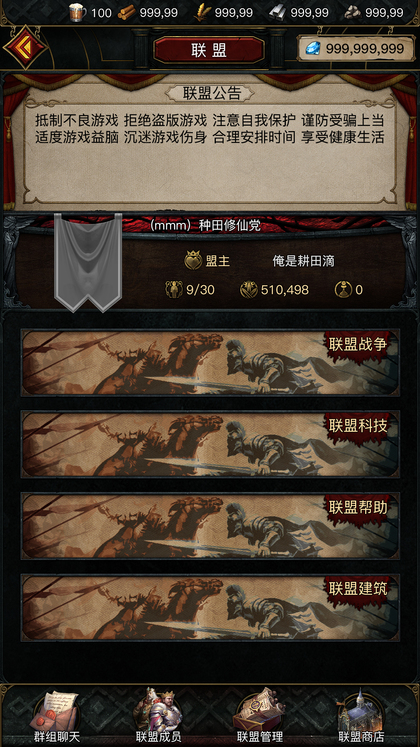
Task: Tap the beer mug resource icon
Action: click(x=78, y=12)
